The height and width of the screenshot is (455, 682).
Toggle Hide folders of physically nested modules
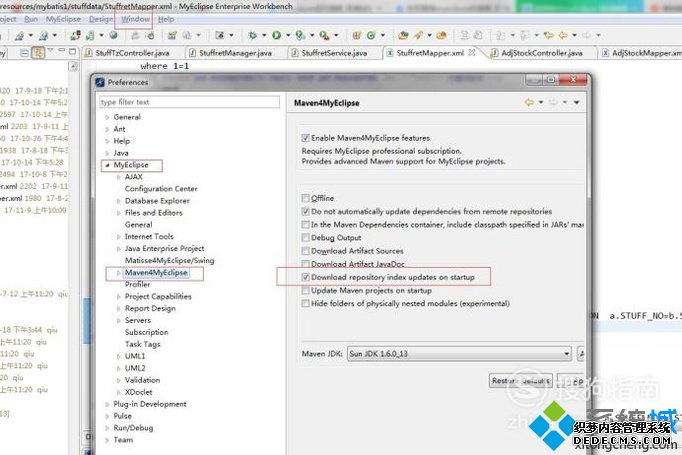(x=306, y=303)
